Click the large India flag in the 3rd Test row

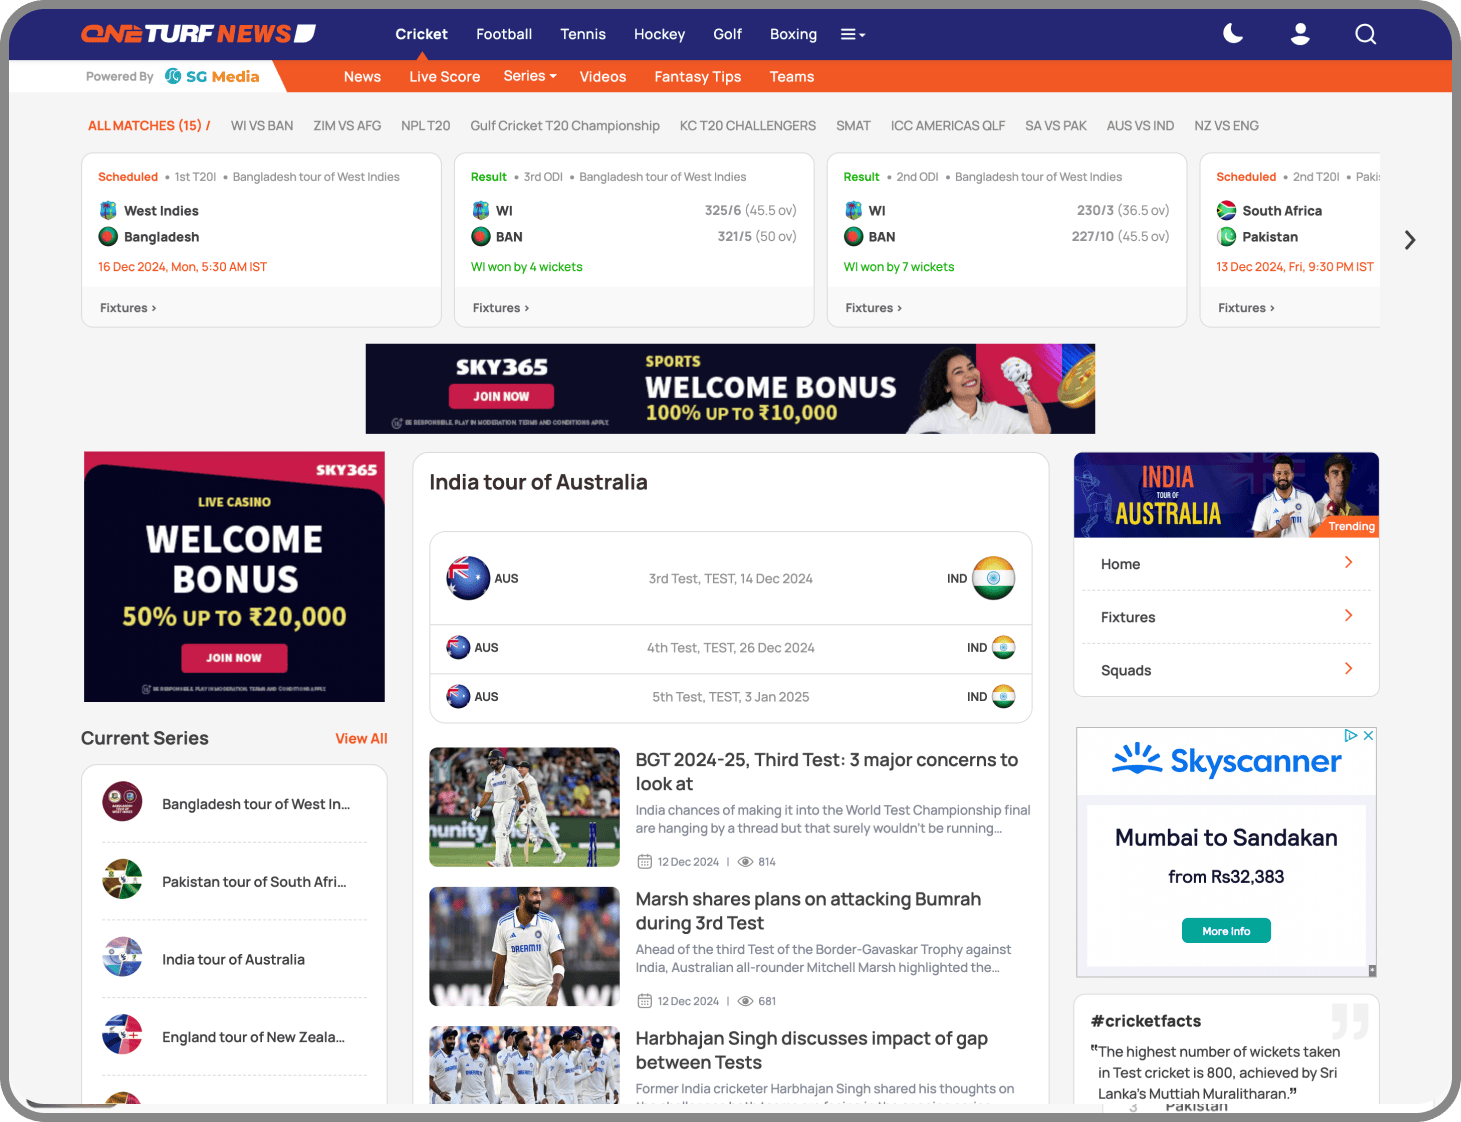tap(993, 578)
